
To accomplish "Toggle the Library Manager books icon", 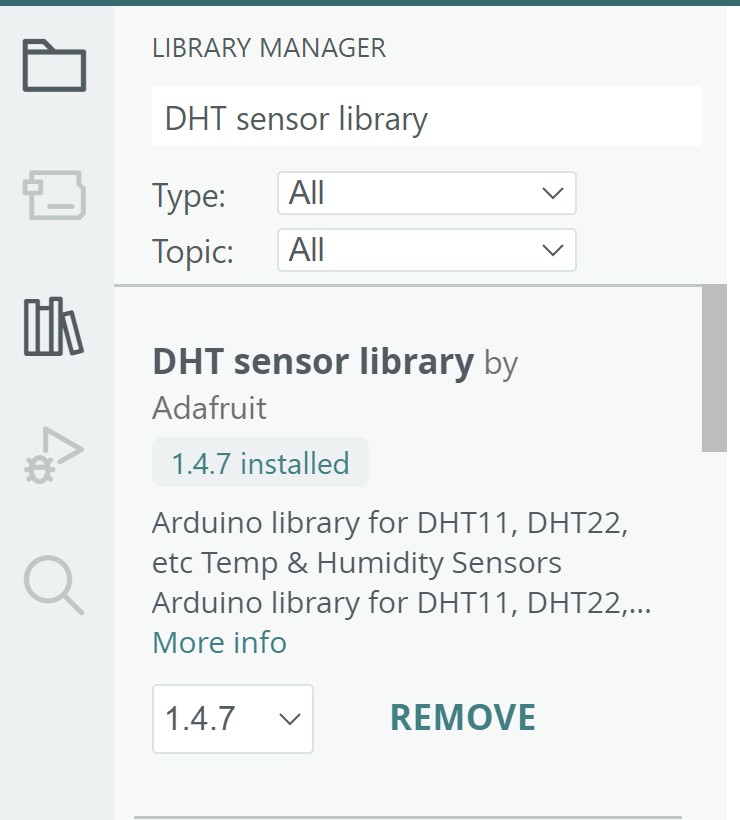I will 55,326.
